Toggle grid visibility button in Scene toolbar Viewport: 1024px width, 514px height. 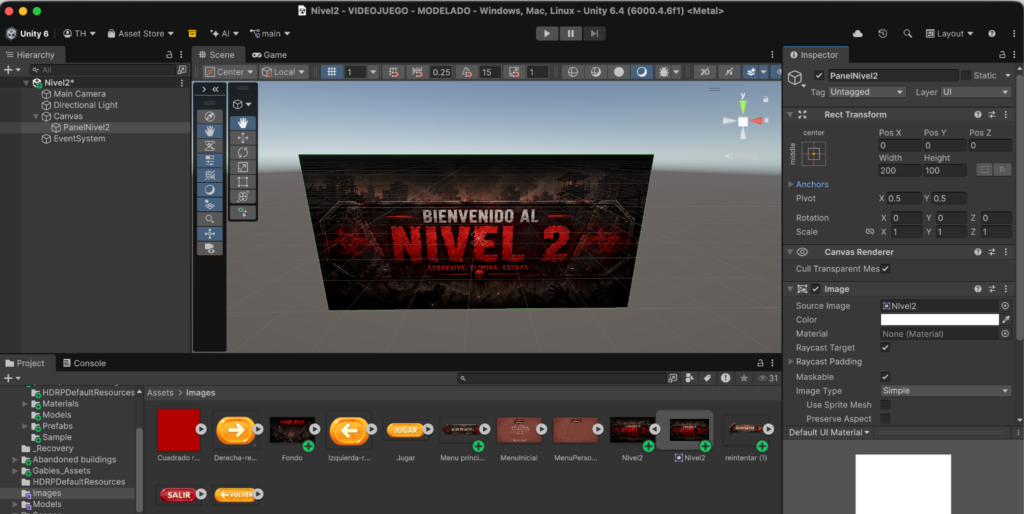click(x=332, y=72)
